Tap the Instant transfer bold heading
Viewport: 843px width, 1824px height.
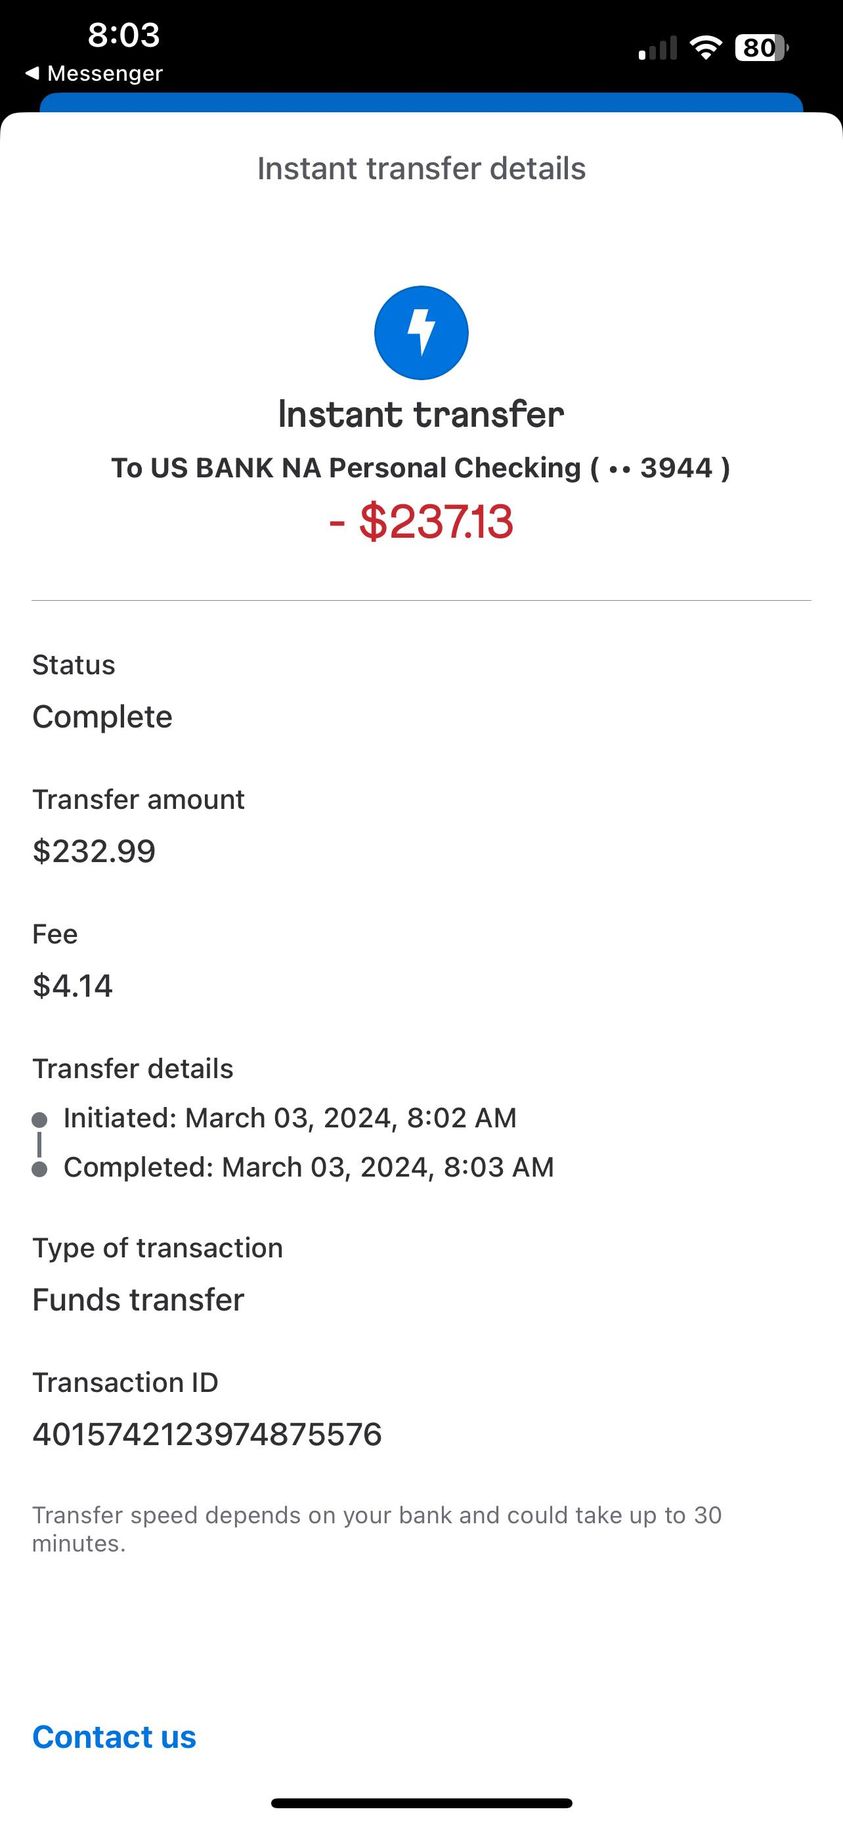point(421,414)
